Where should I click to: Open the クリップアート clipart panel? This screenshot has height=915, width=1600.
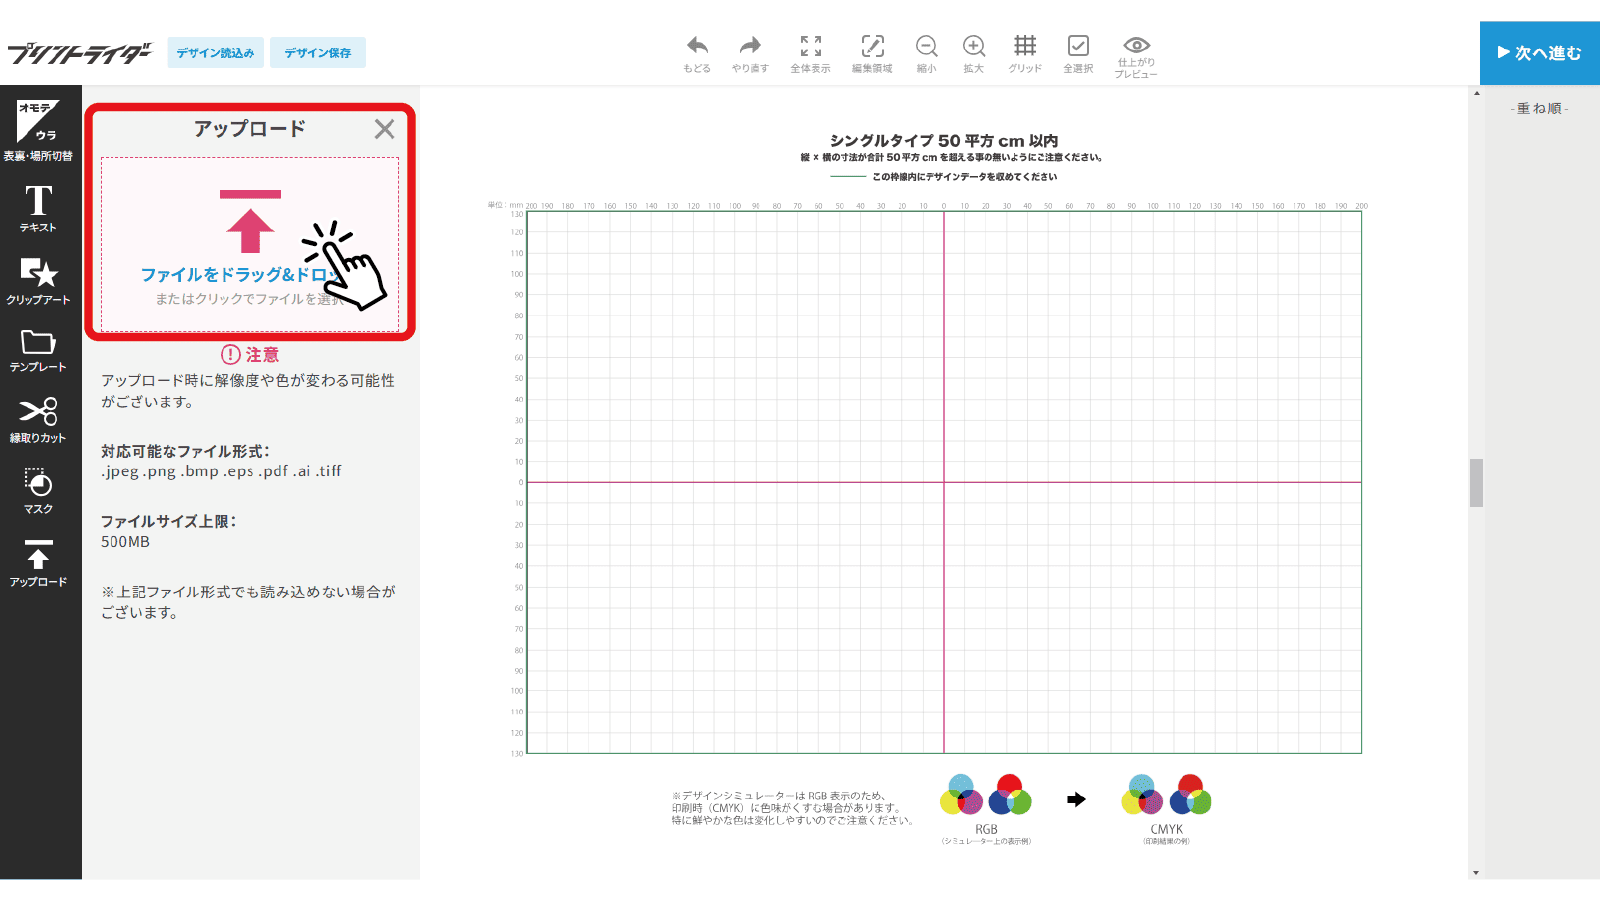point(38,280)
